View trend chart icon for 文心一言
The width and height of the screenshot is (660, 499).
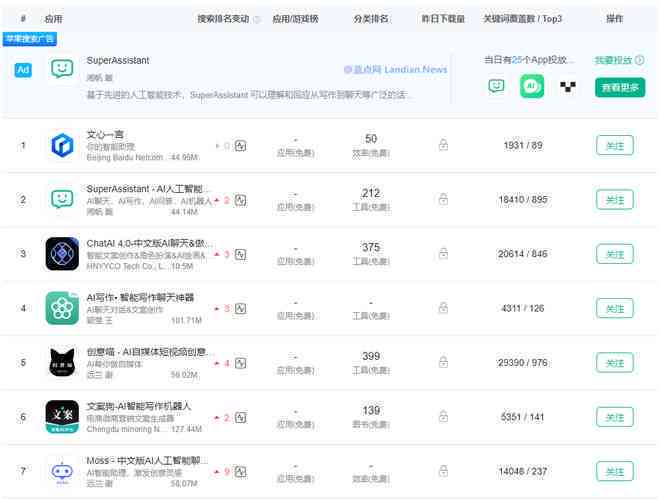click(x=240, y=146)
